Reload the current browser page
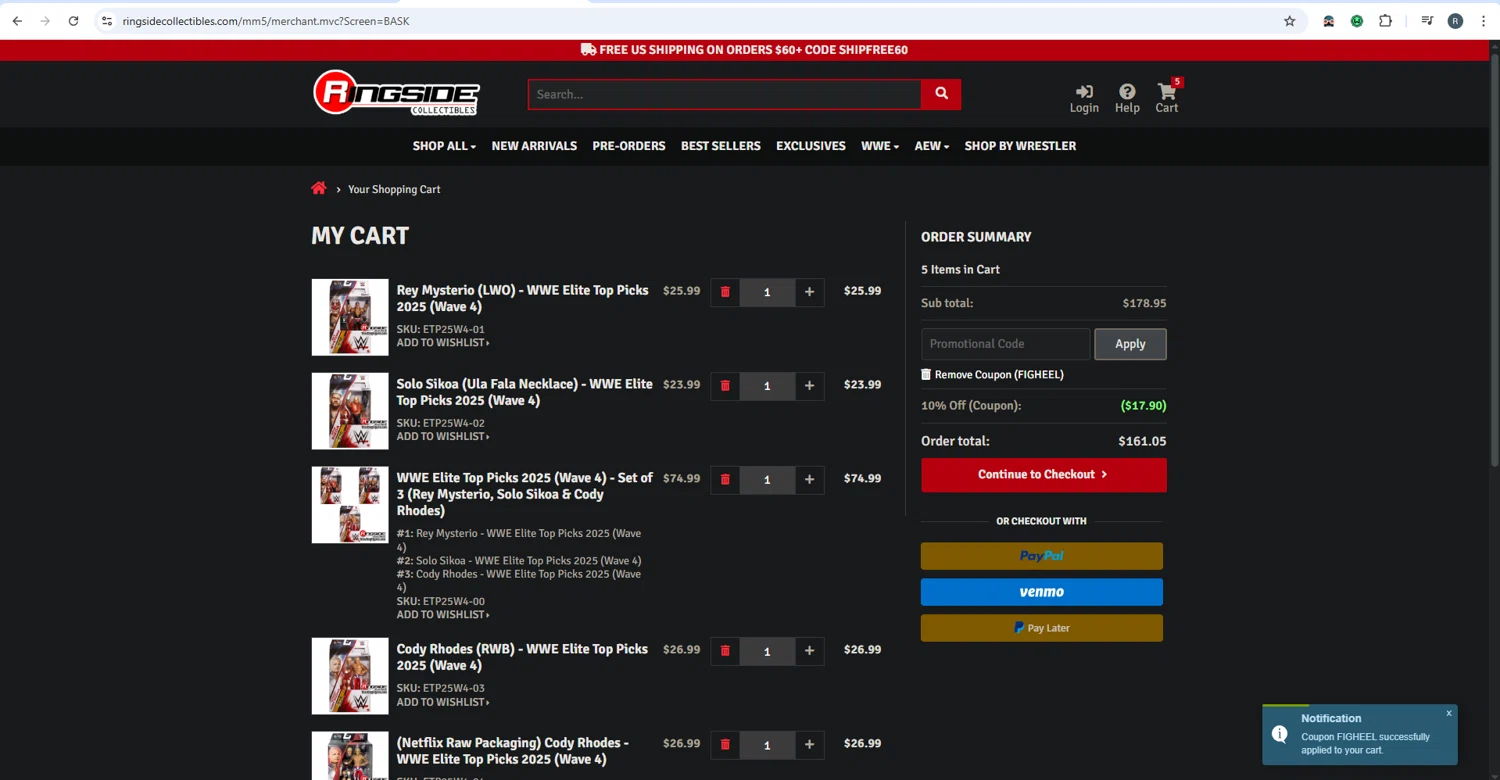Image resolution: width=1500 pixels, height=780 pixels. 73,21
